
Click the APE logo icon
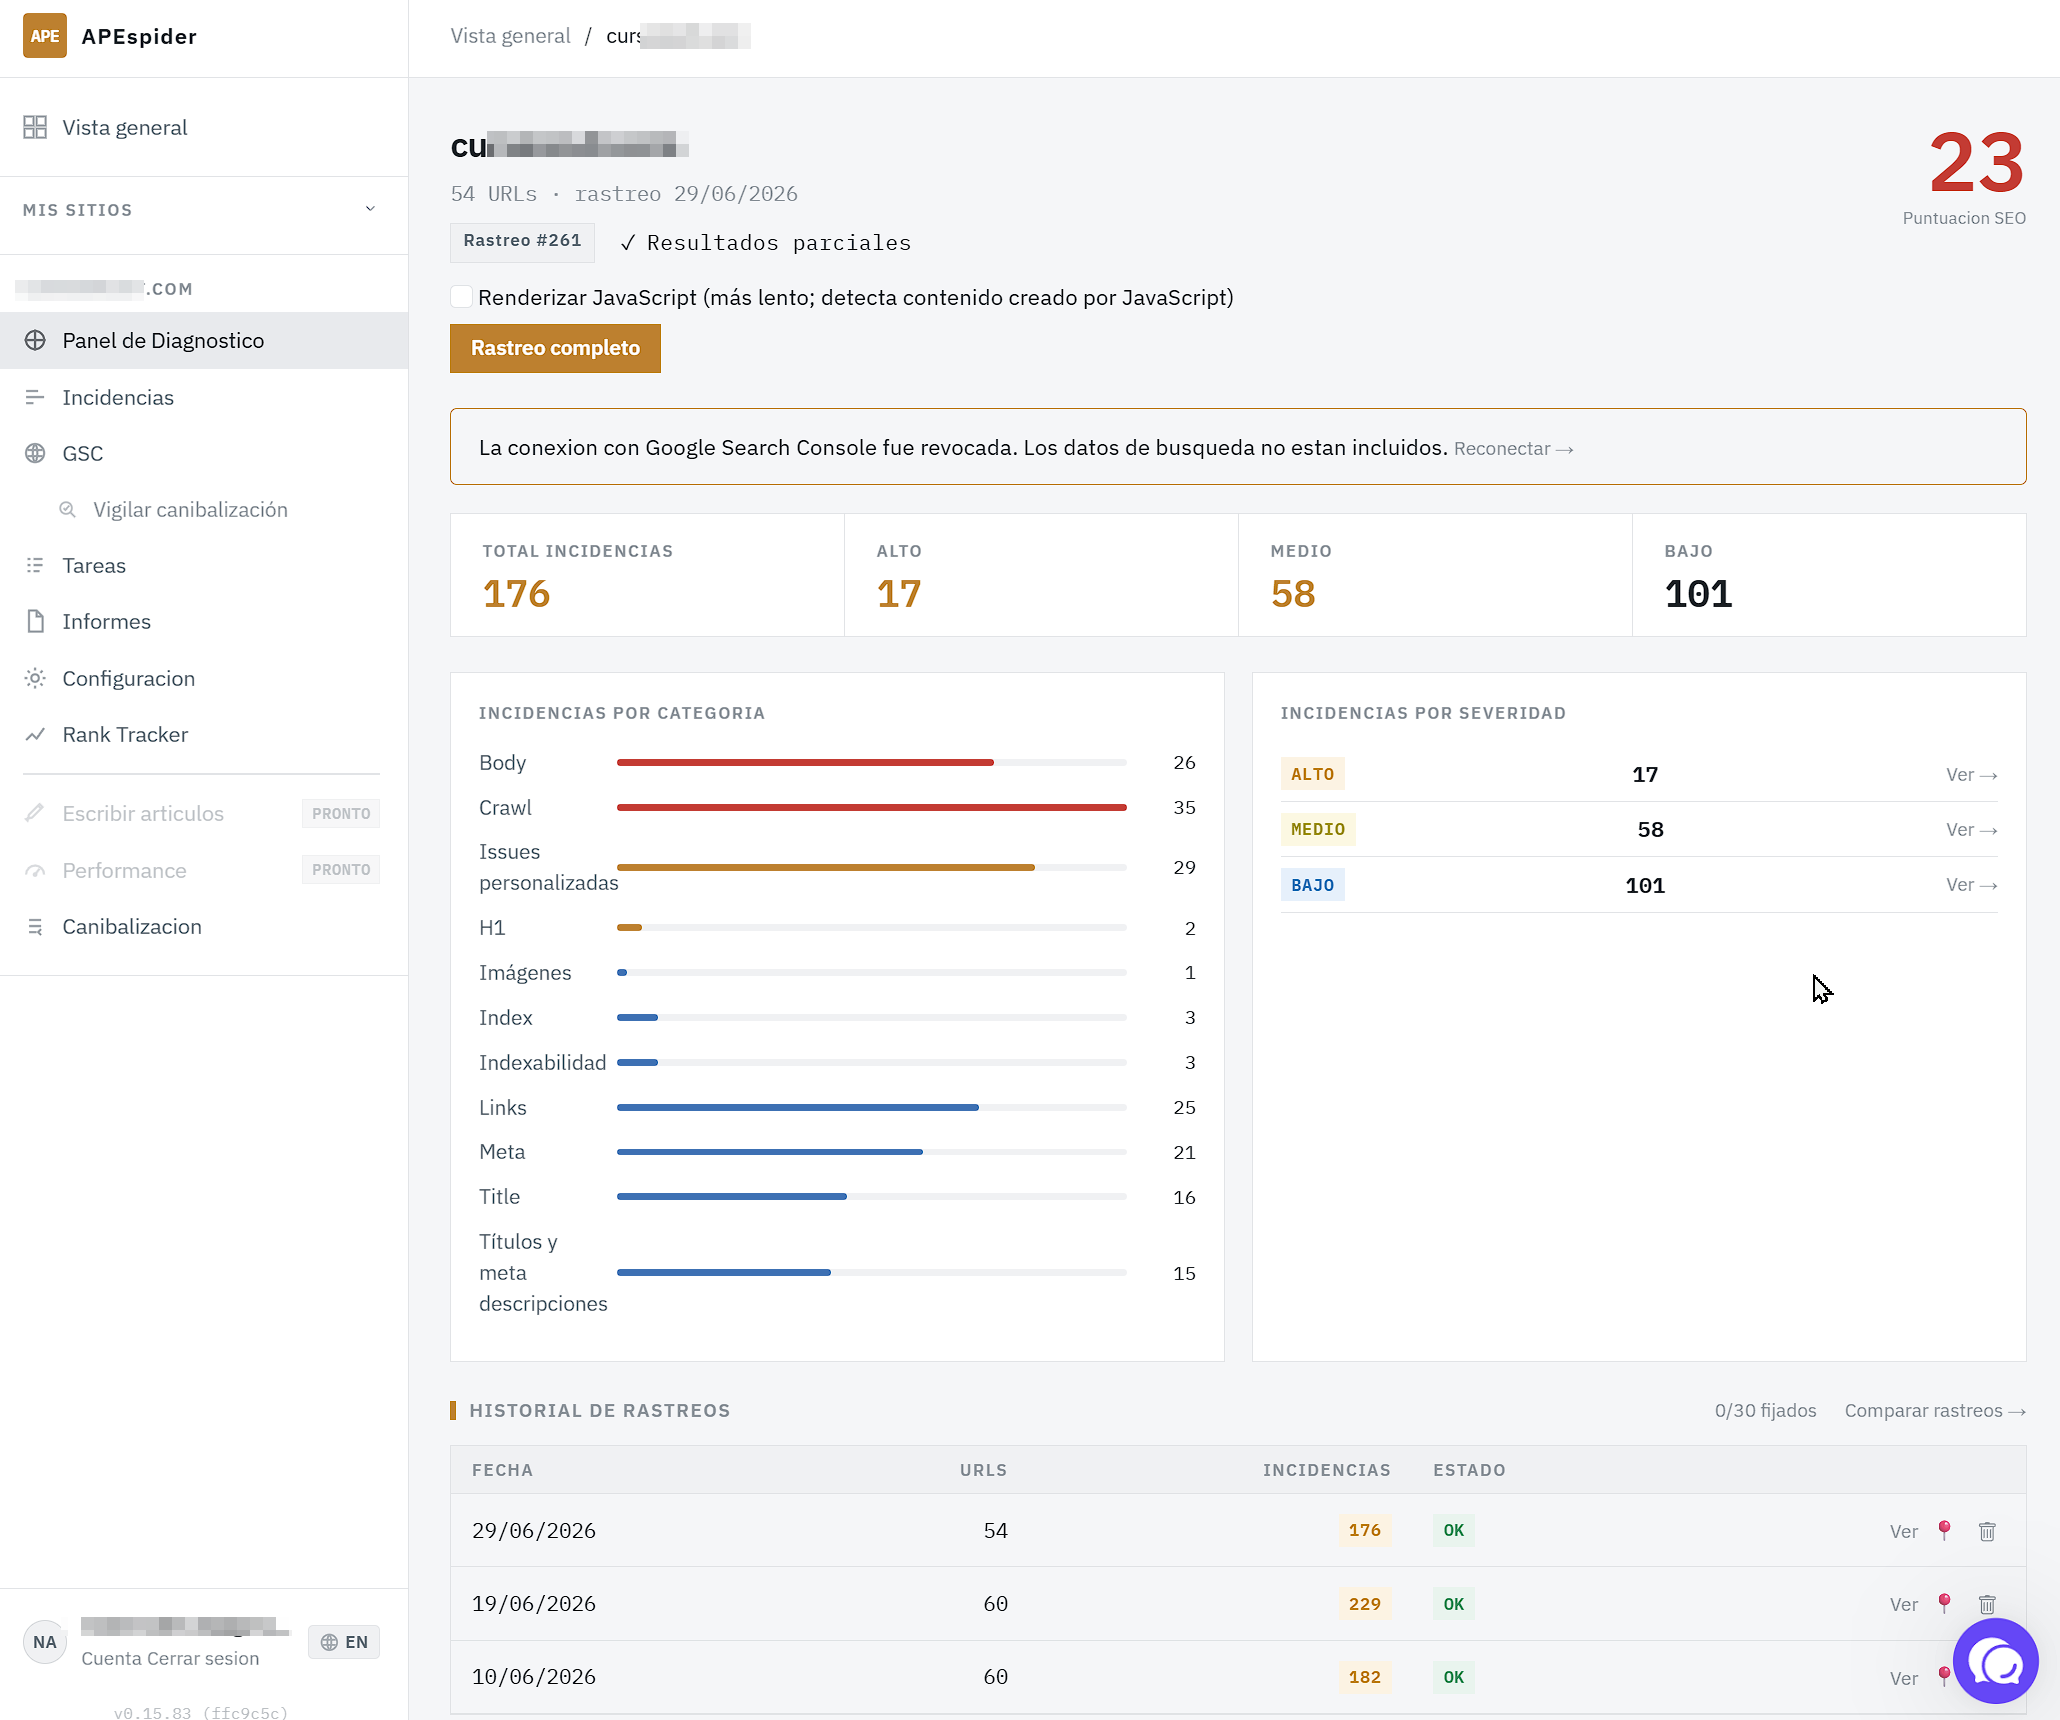pos(45,36)
